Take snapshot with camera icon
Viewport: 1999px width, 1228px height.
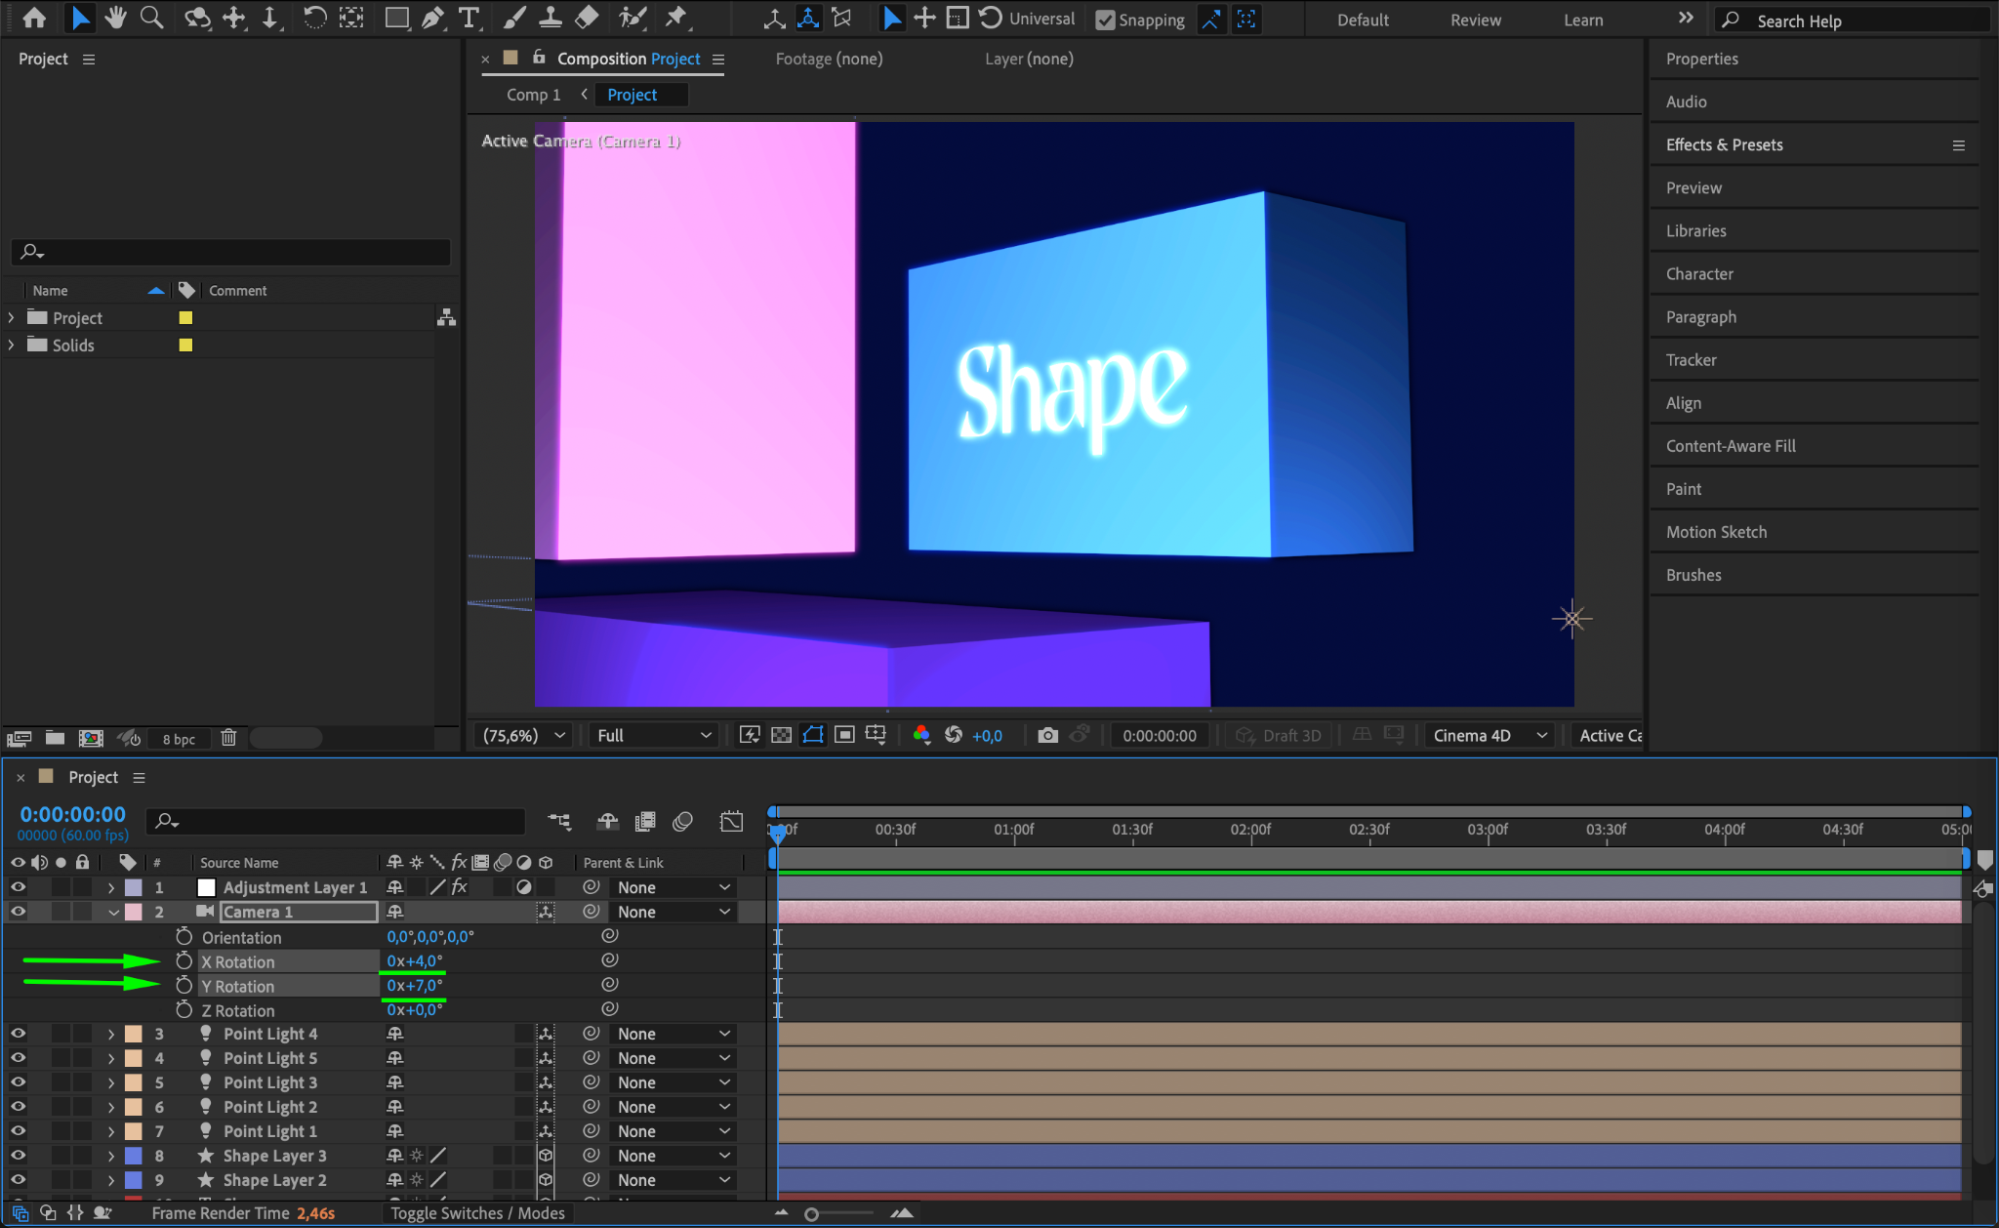(x=1047, y=735)
